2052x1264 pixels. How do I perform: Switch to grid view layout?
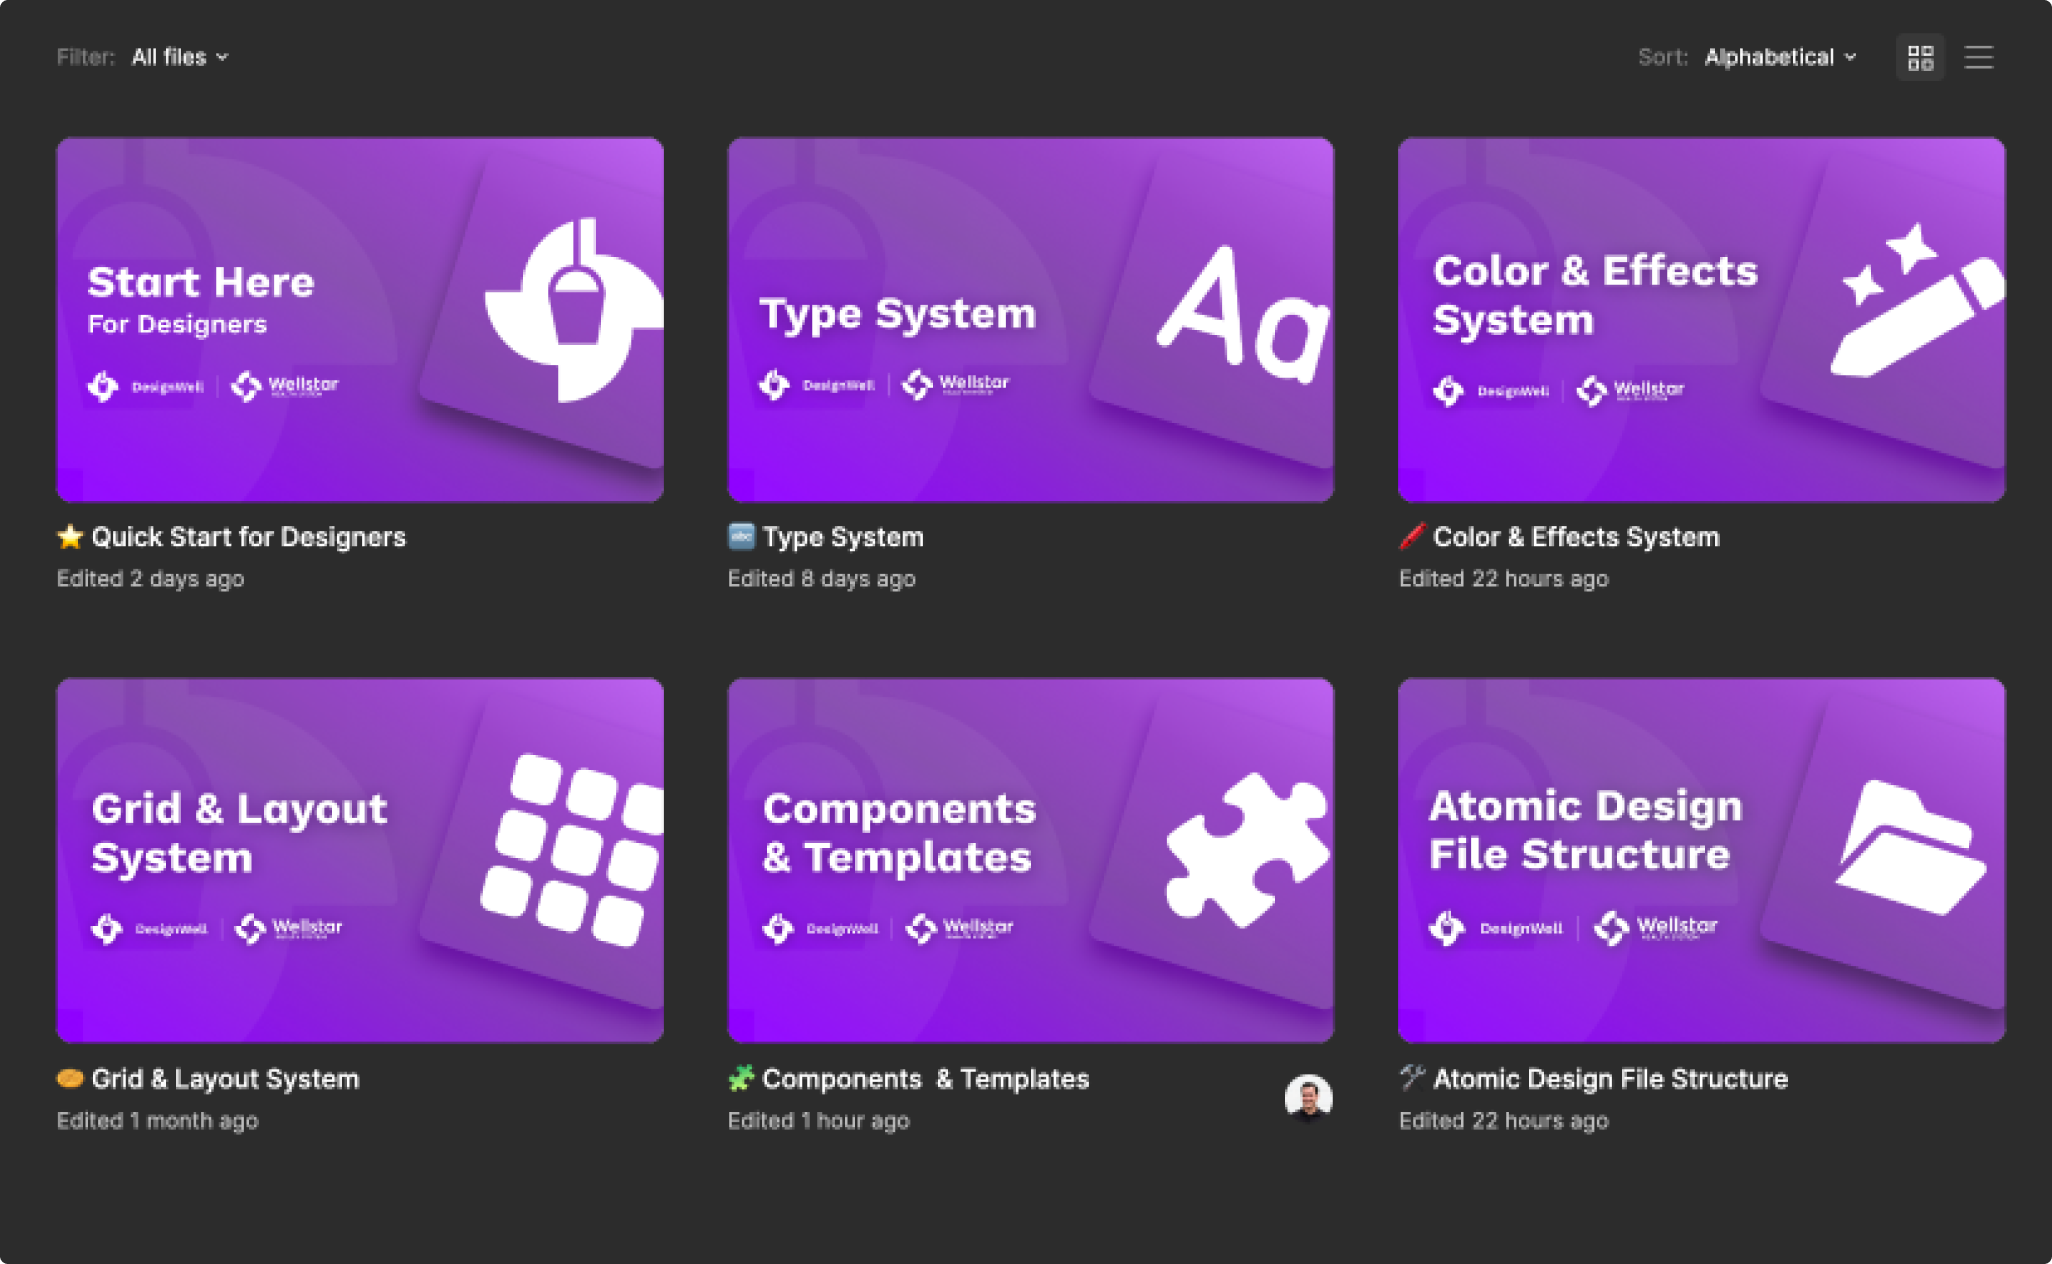1920,58
